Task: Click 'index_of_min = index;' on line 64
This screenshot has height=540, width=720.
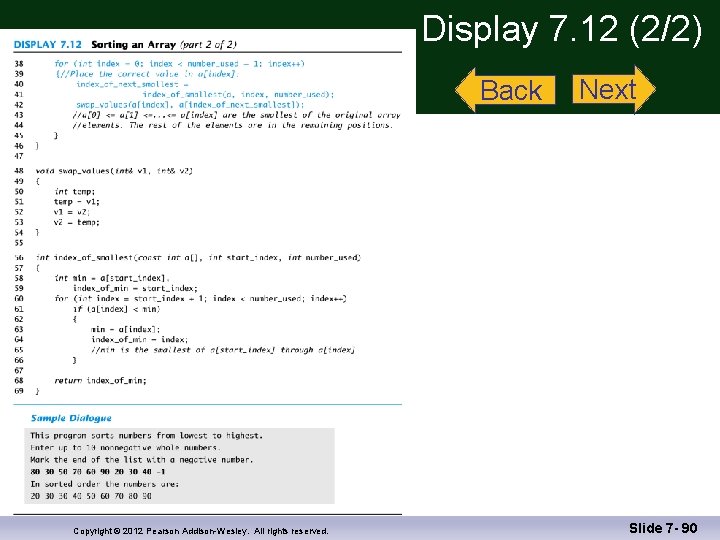Action: click(x=140, y=339)
